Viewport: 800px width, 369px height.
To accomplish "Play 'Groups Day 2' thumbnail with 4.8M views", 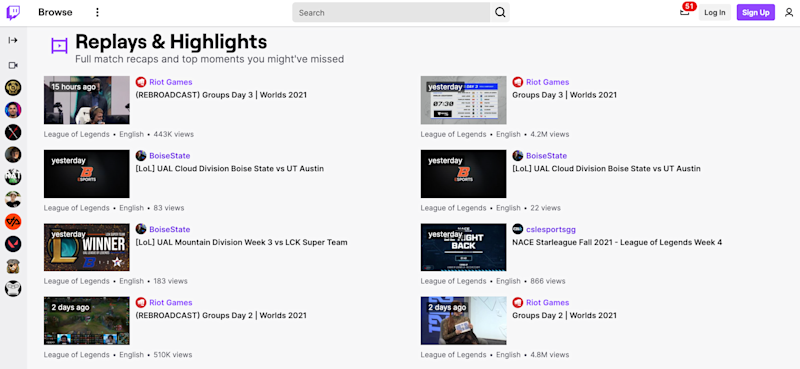I will pyautogui.click(x=463, y=321).
